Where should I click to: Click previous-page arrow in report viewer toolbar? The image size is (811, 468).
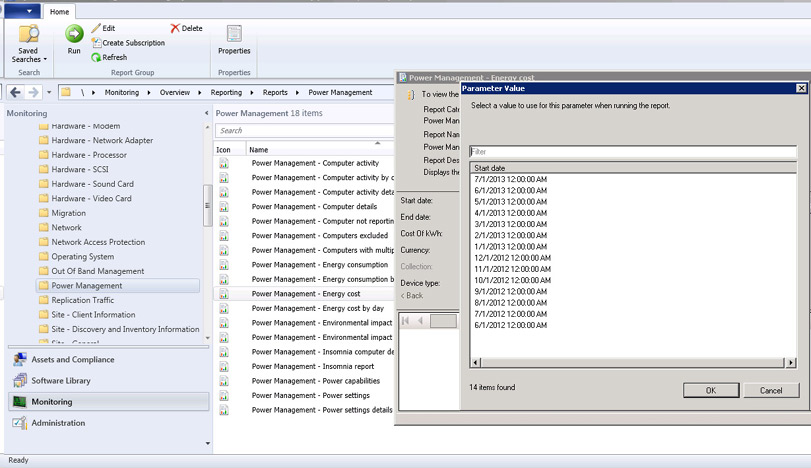[420, 321]
